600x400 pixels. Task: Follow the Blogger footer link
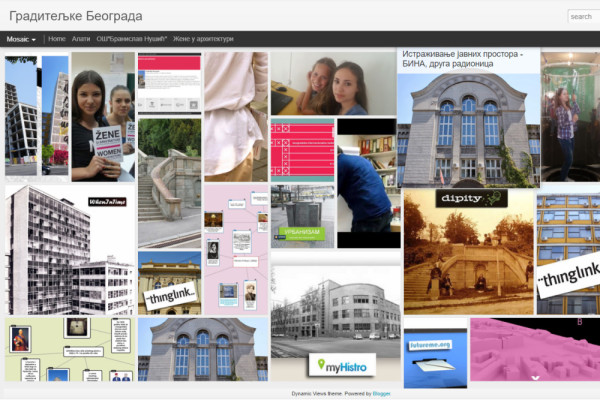tap(382, 393)
